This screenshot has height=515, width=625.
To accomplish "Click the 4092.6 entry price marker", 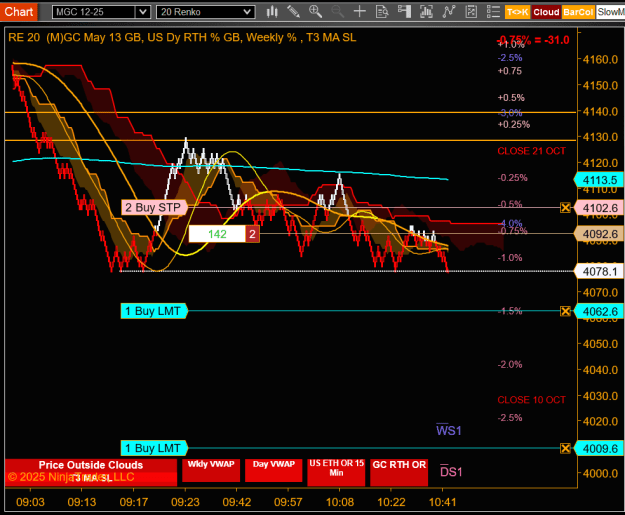I will point(599,234).
